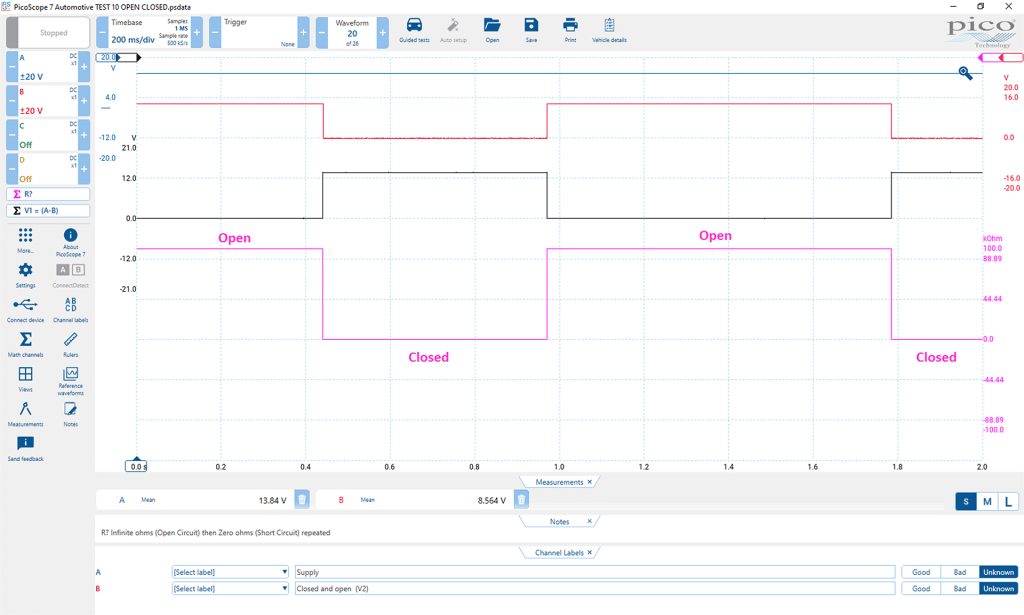Select the Notes panel tab
The width and height of the screenshot is (1024, 615).
pos(559,522)
